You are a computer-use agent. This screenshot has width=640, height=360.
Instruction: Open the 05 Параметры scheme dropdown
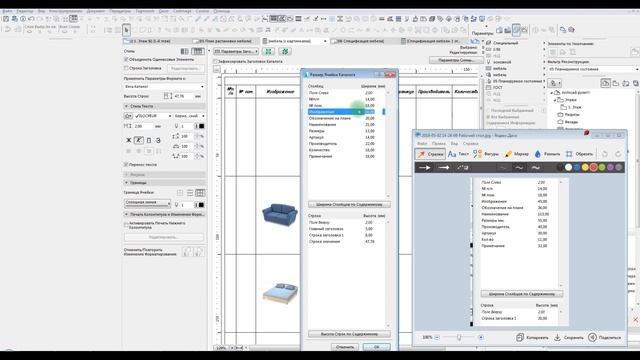pyautogui.click(x=236, y=51)
